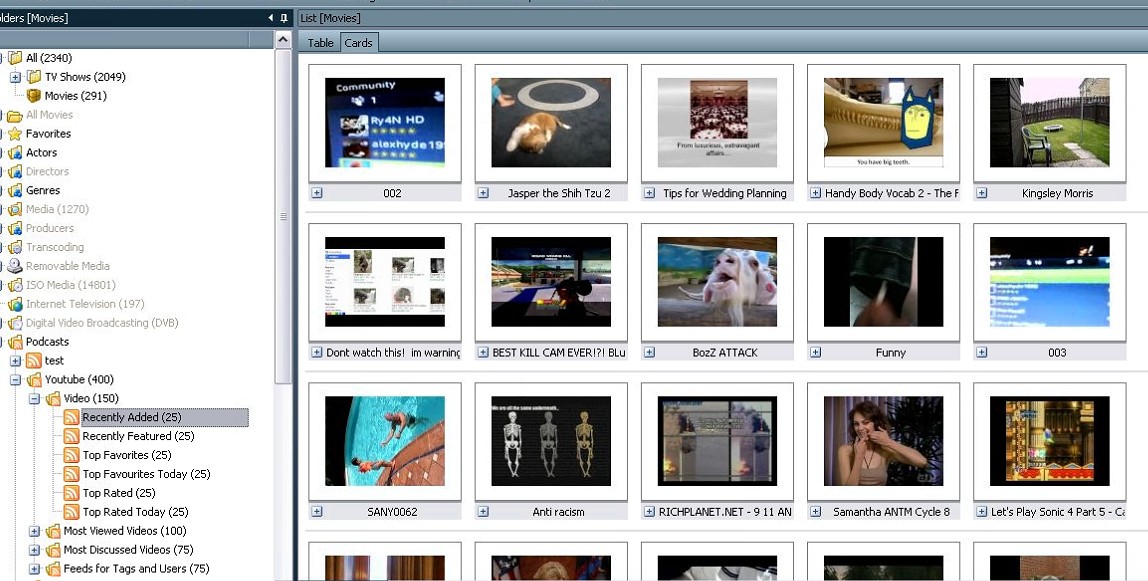Expand the test podcast node
This screenshot has height=581, width=1148.
[15, 361]
